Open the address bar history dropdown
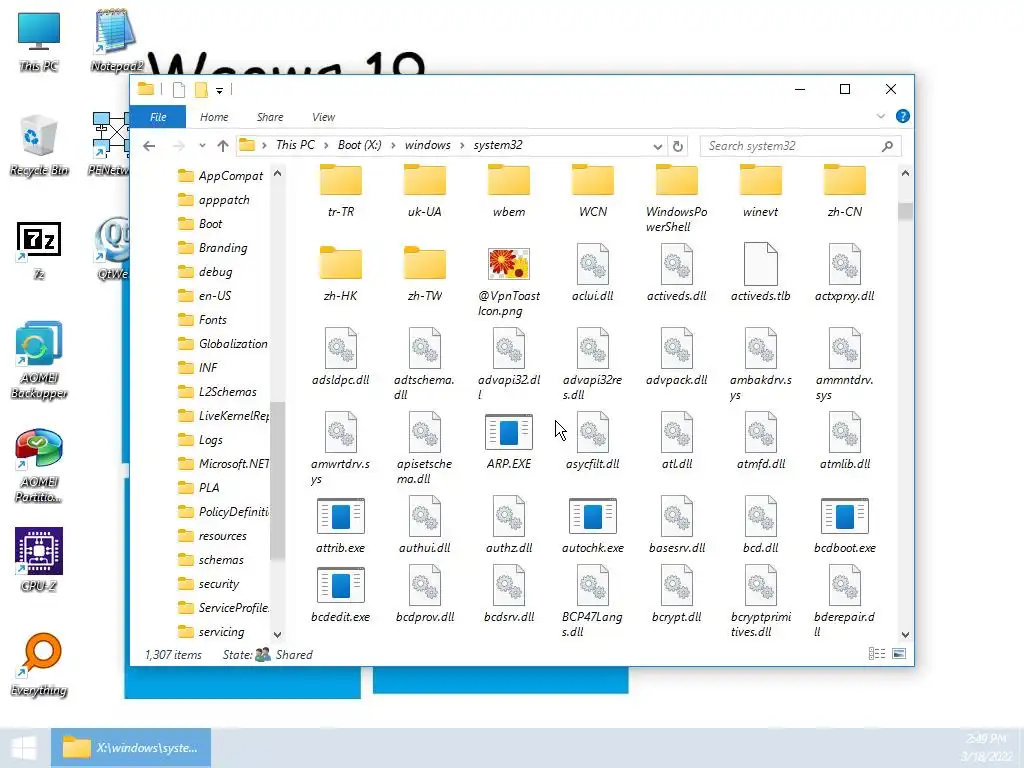 658,146
